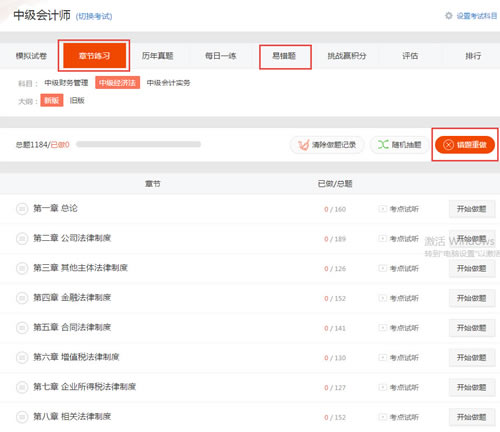Click the play icon for 考点试听 in 第一章

pyautogui.click(x=383, y=209)
